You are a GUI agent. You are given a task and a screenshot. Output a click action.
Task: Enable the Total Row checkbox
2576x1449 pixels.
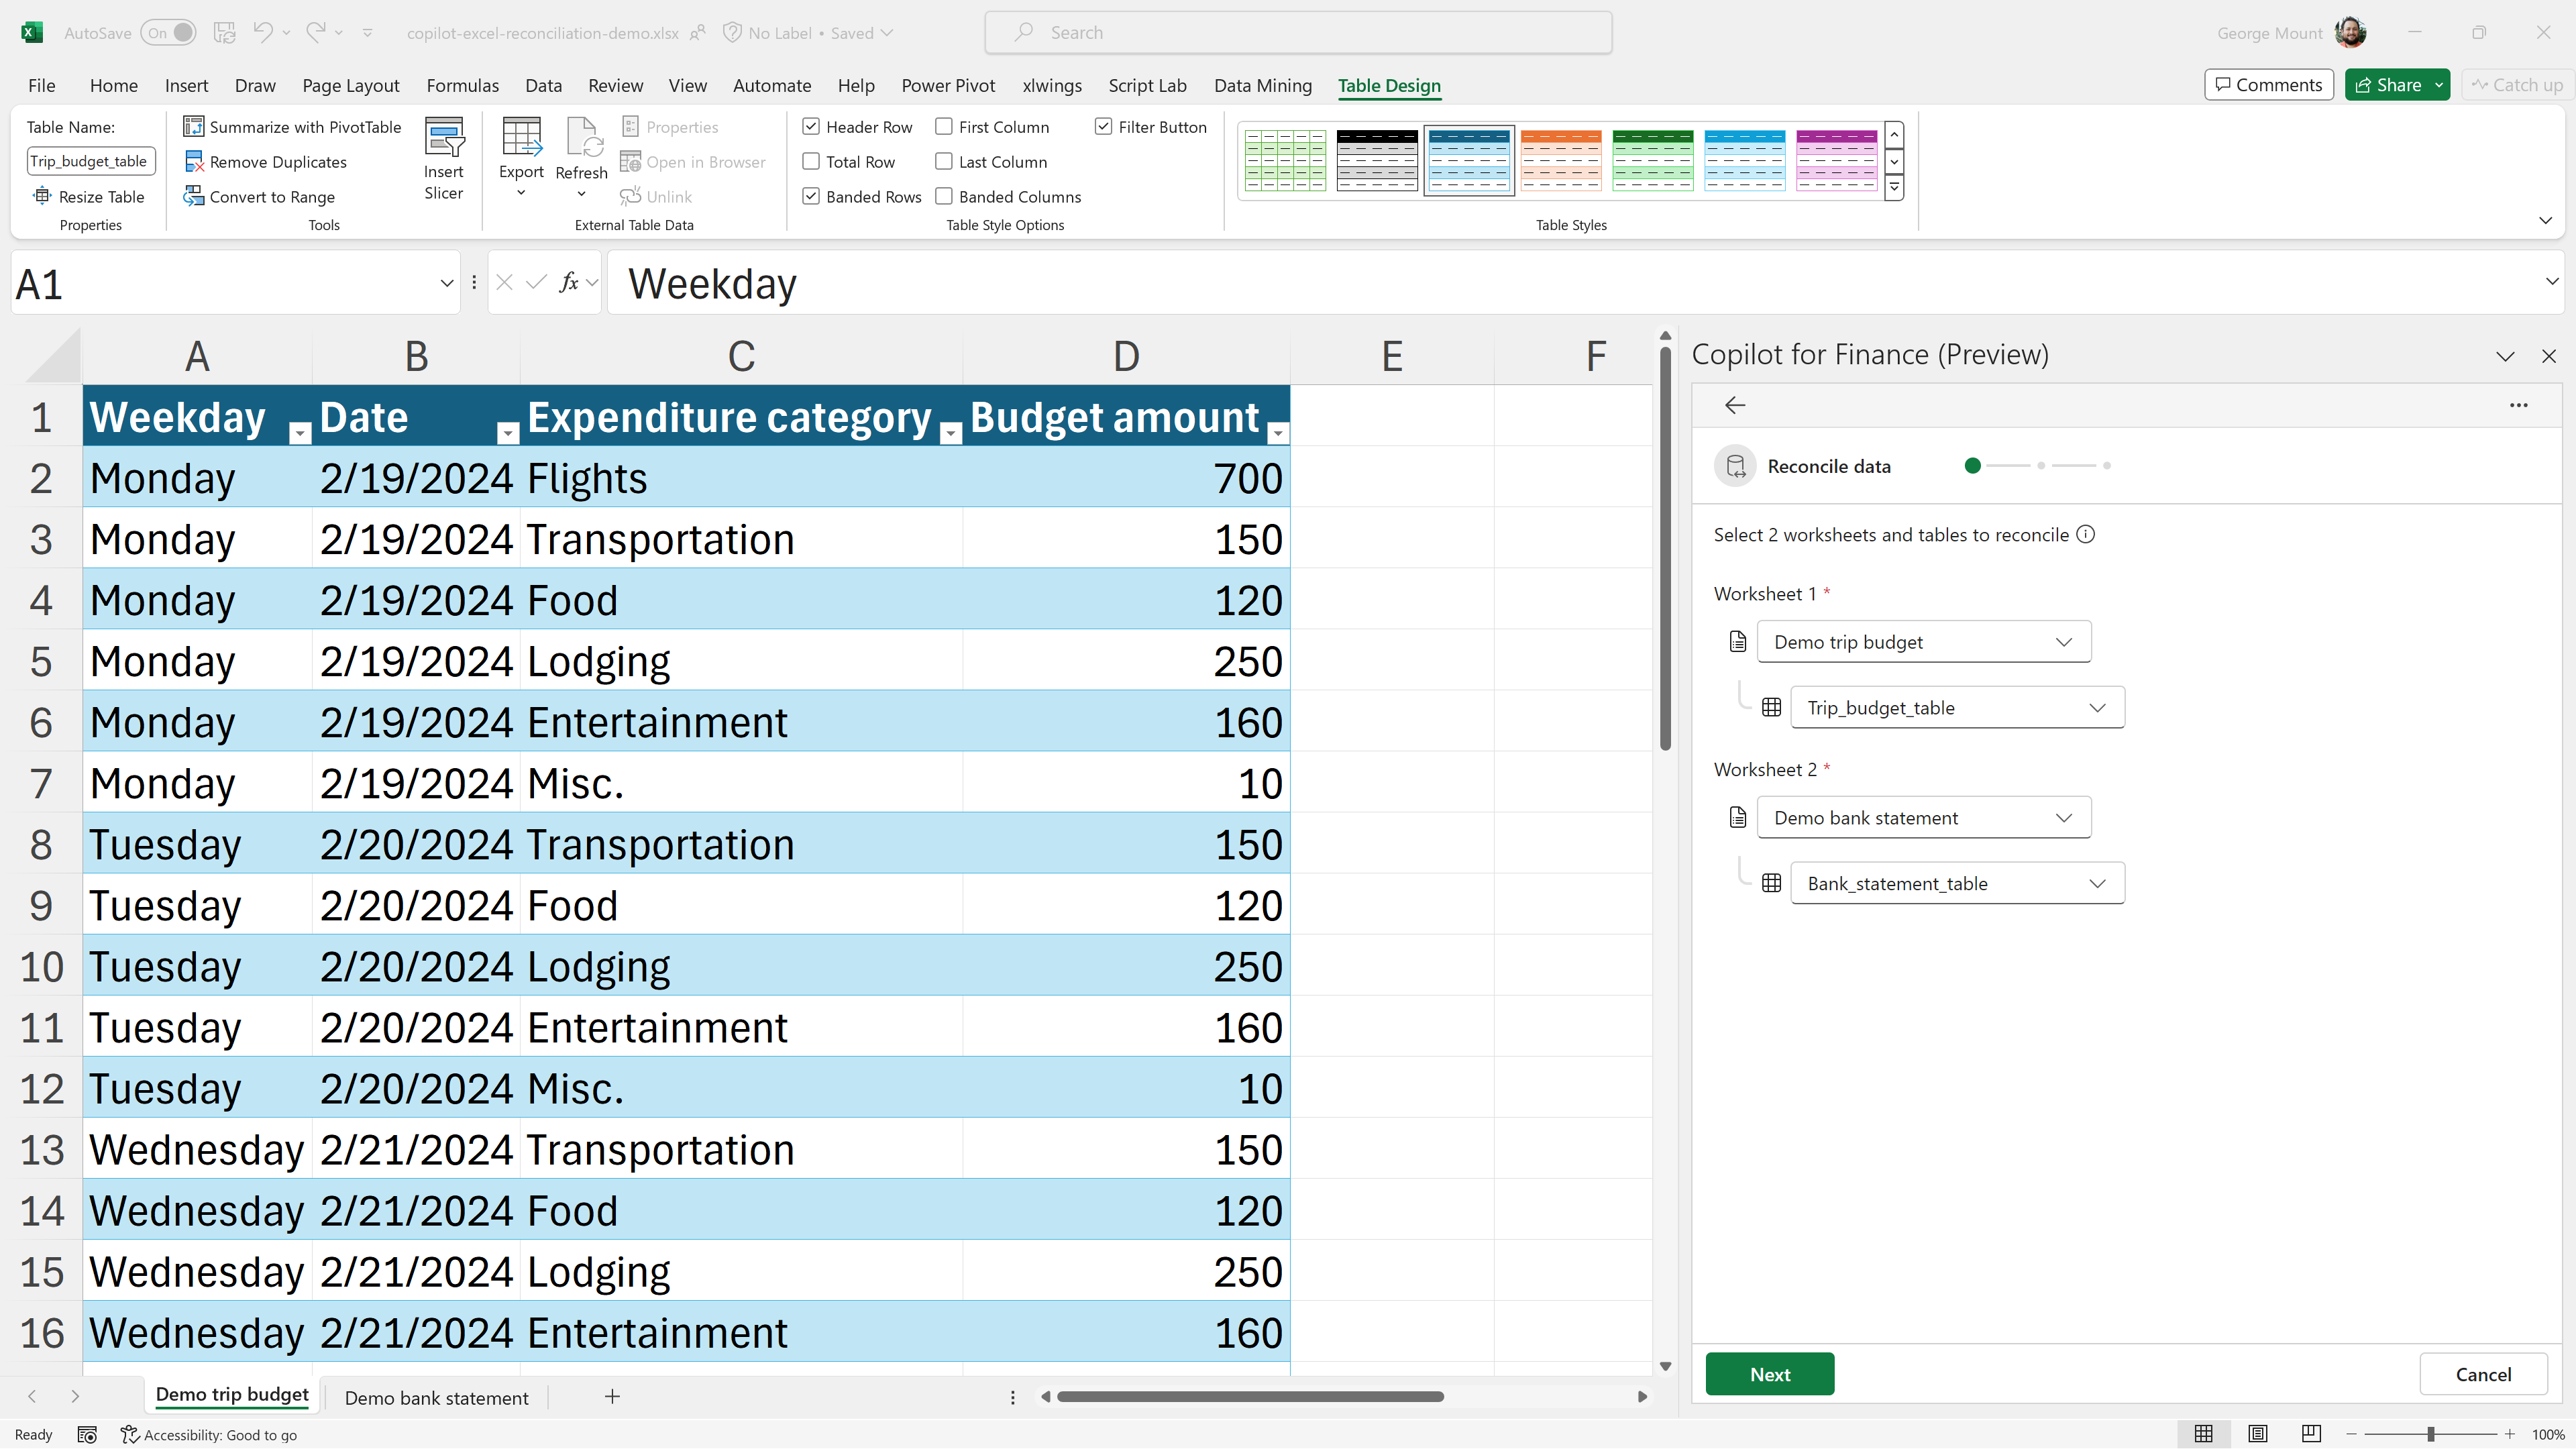coord(811,162)
